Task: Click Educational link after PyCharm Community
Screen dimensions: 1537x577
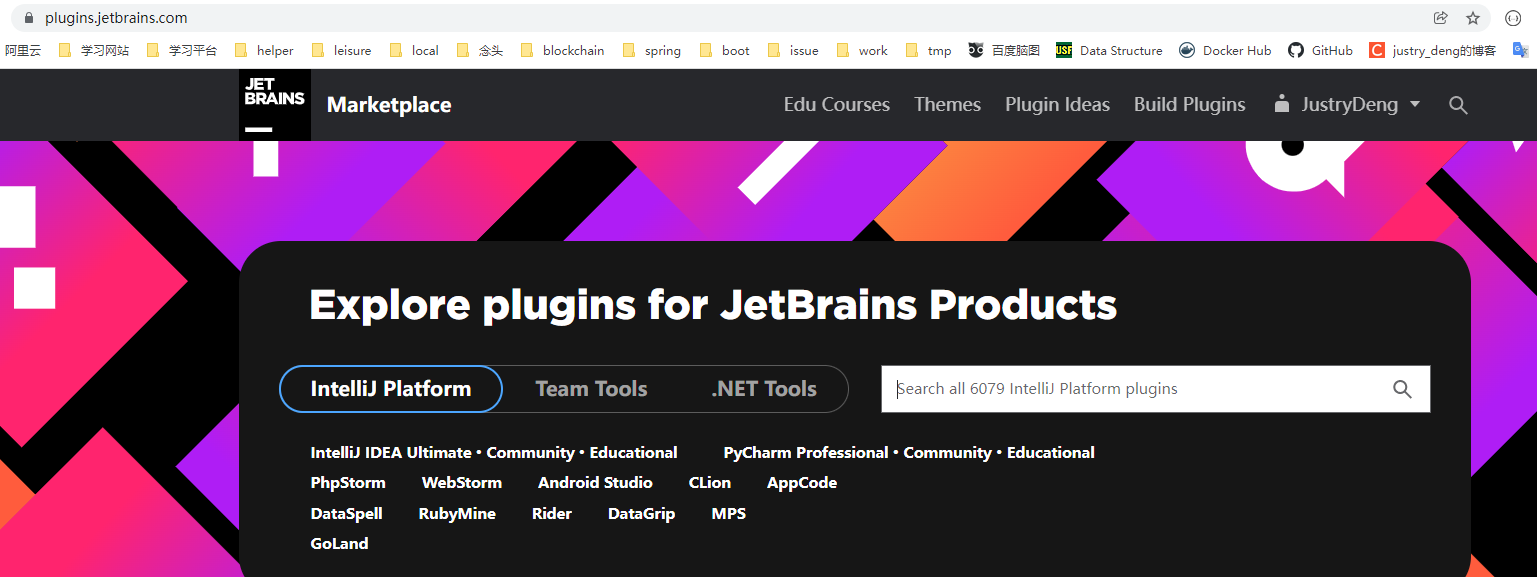Action: point(1051,453)
